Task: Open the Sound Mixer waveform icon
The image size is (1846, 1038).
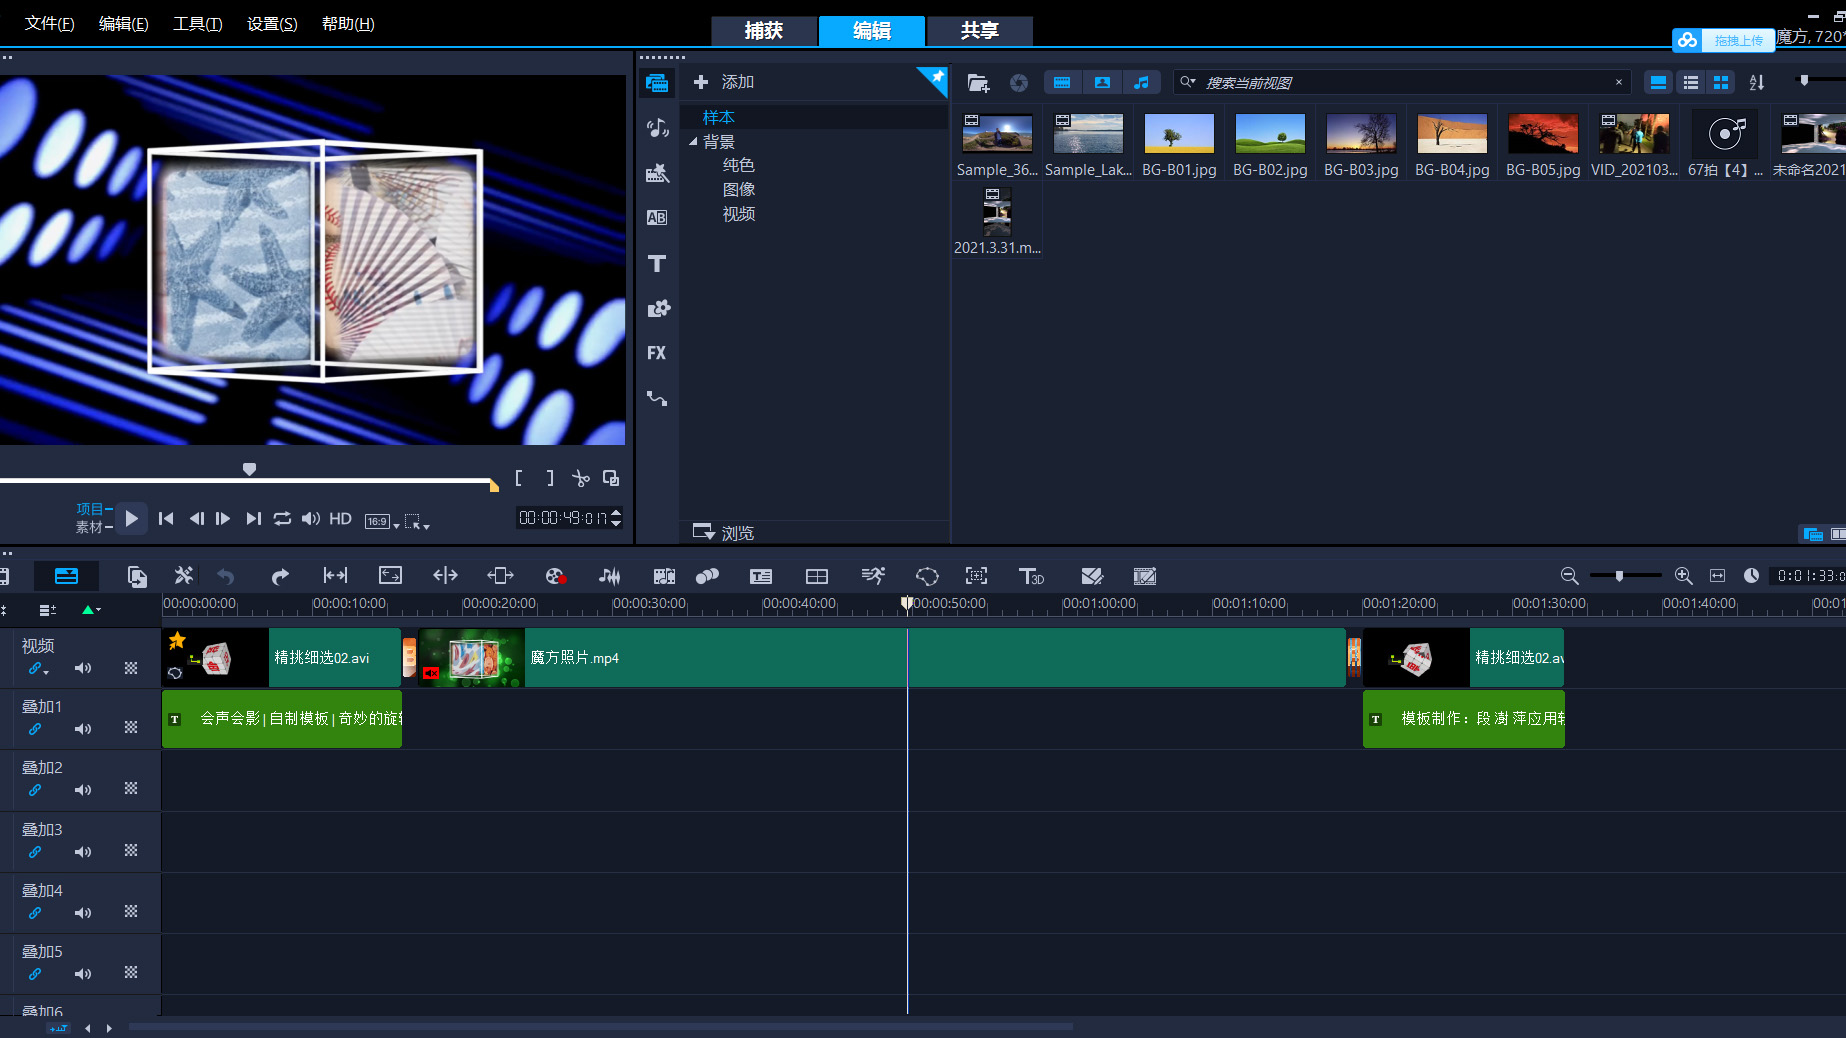Action: (609, 576)
